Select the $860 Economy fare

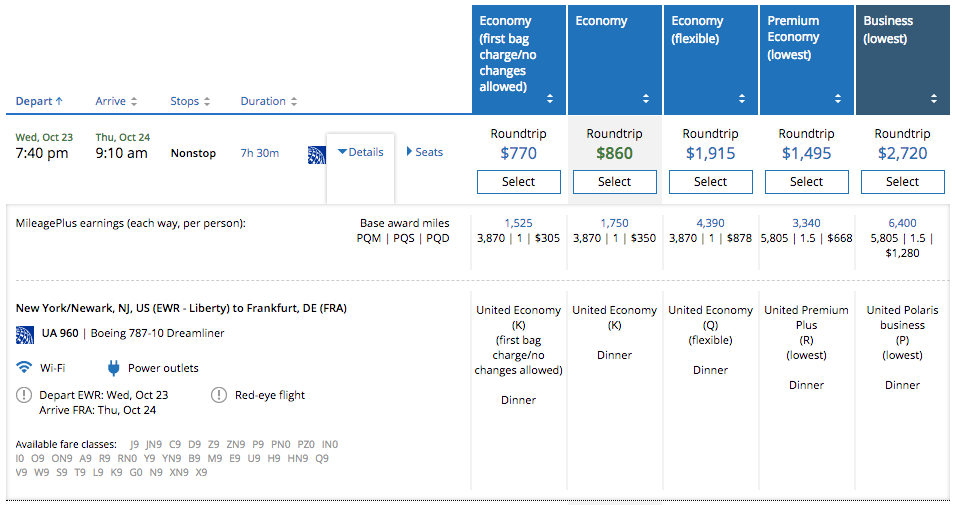point(614,182)
